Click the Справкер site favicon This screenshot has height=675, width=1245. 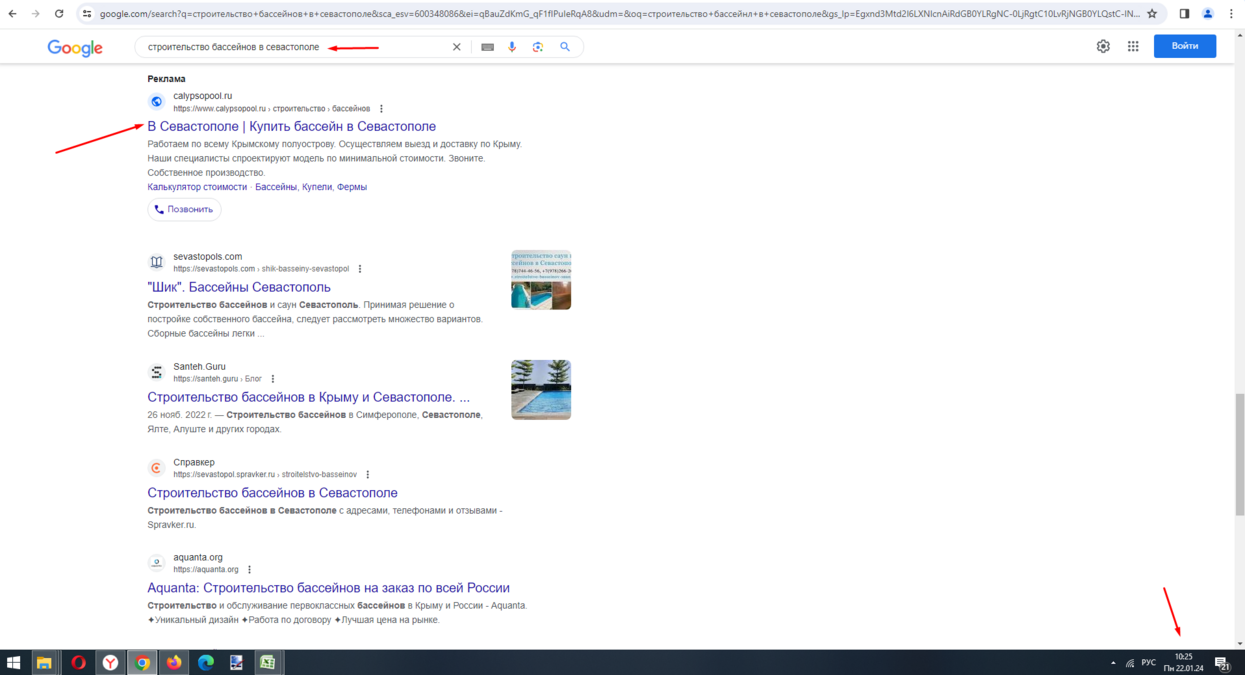click(x=156, y=468)
